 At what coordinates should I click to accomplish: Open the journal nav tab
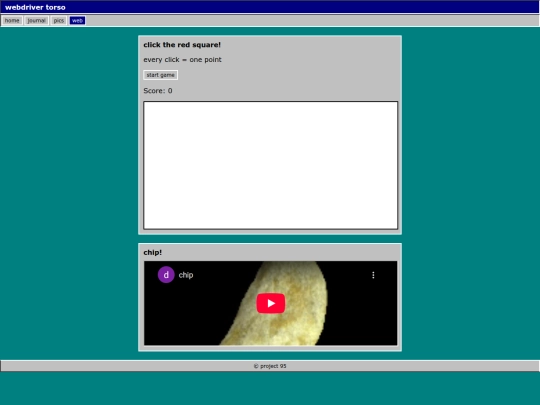[x=37, y=21]
